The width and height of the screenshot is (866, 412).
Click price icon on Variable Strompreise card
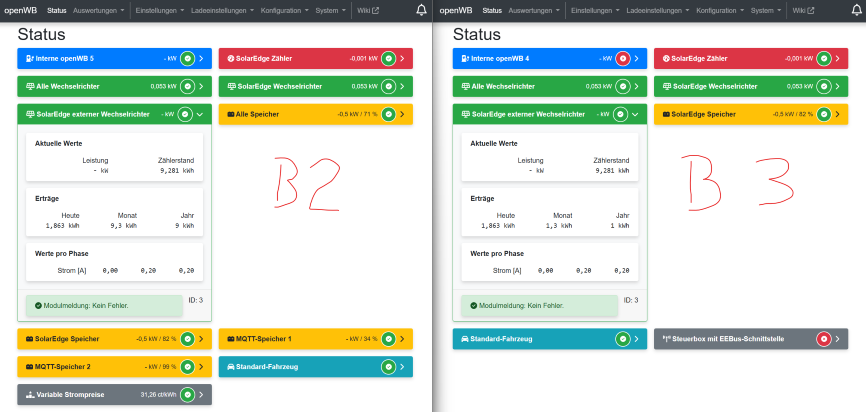30,395
